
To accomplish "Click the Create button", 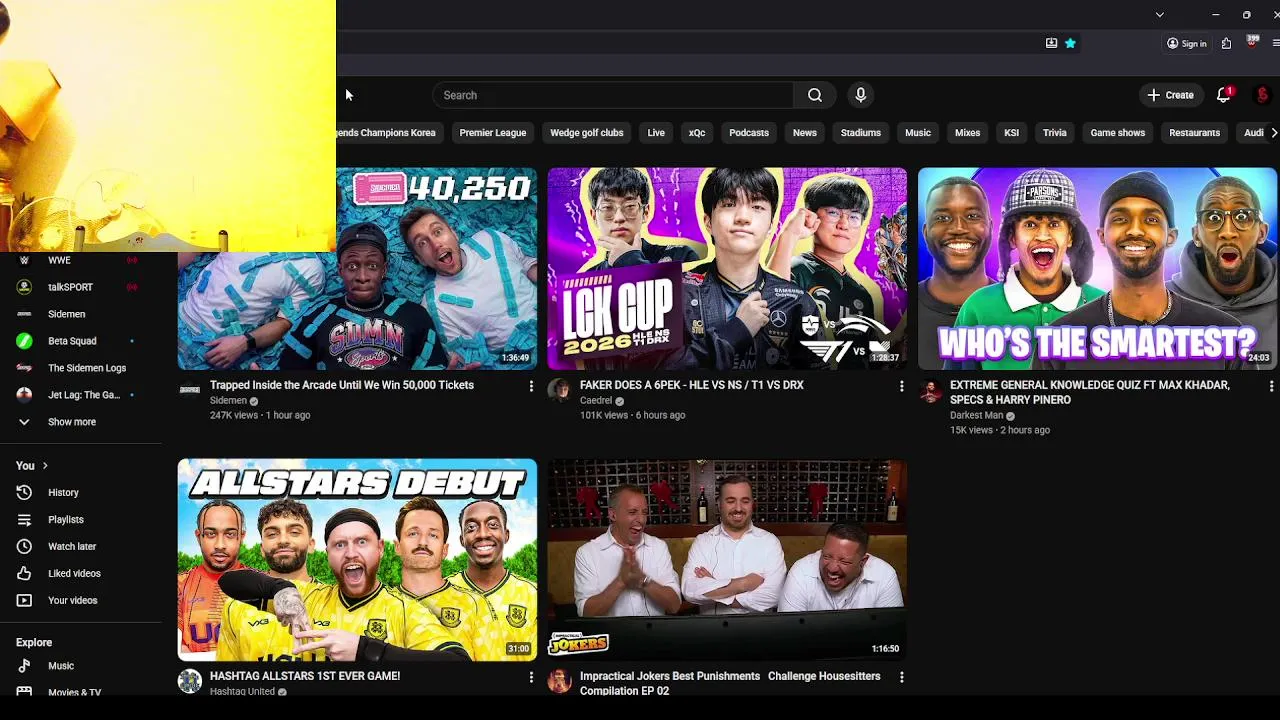I will [x=1170, y=95].
